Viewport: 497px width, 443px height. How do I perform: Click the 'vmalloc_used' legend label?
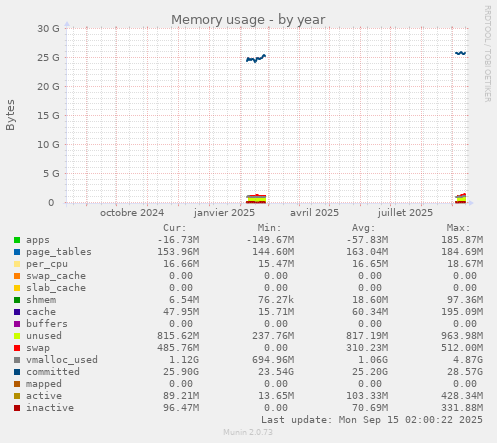[62, 360]
